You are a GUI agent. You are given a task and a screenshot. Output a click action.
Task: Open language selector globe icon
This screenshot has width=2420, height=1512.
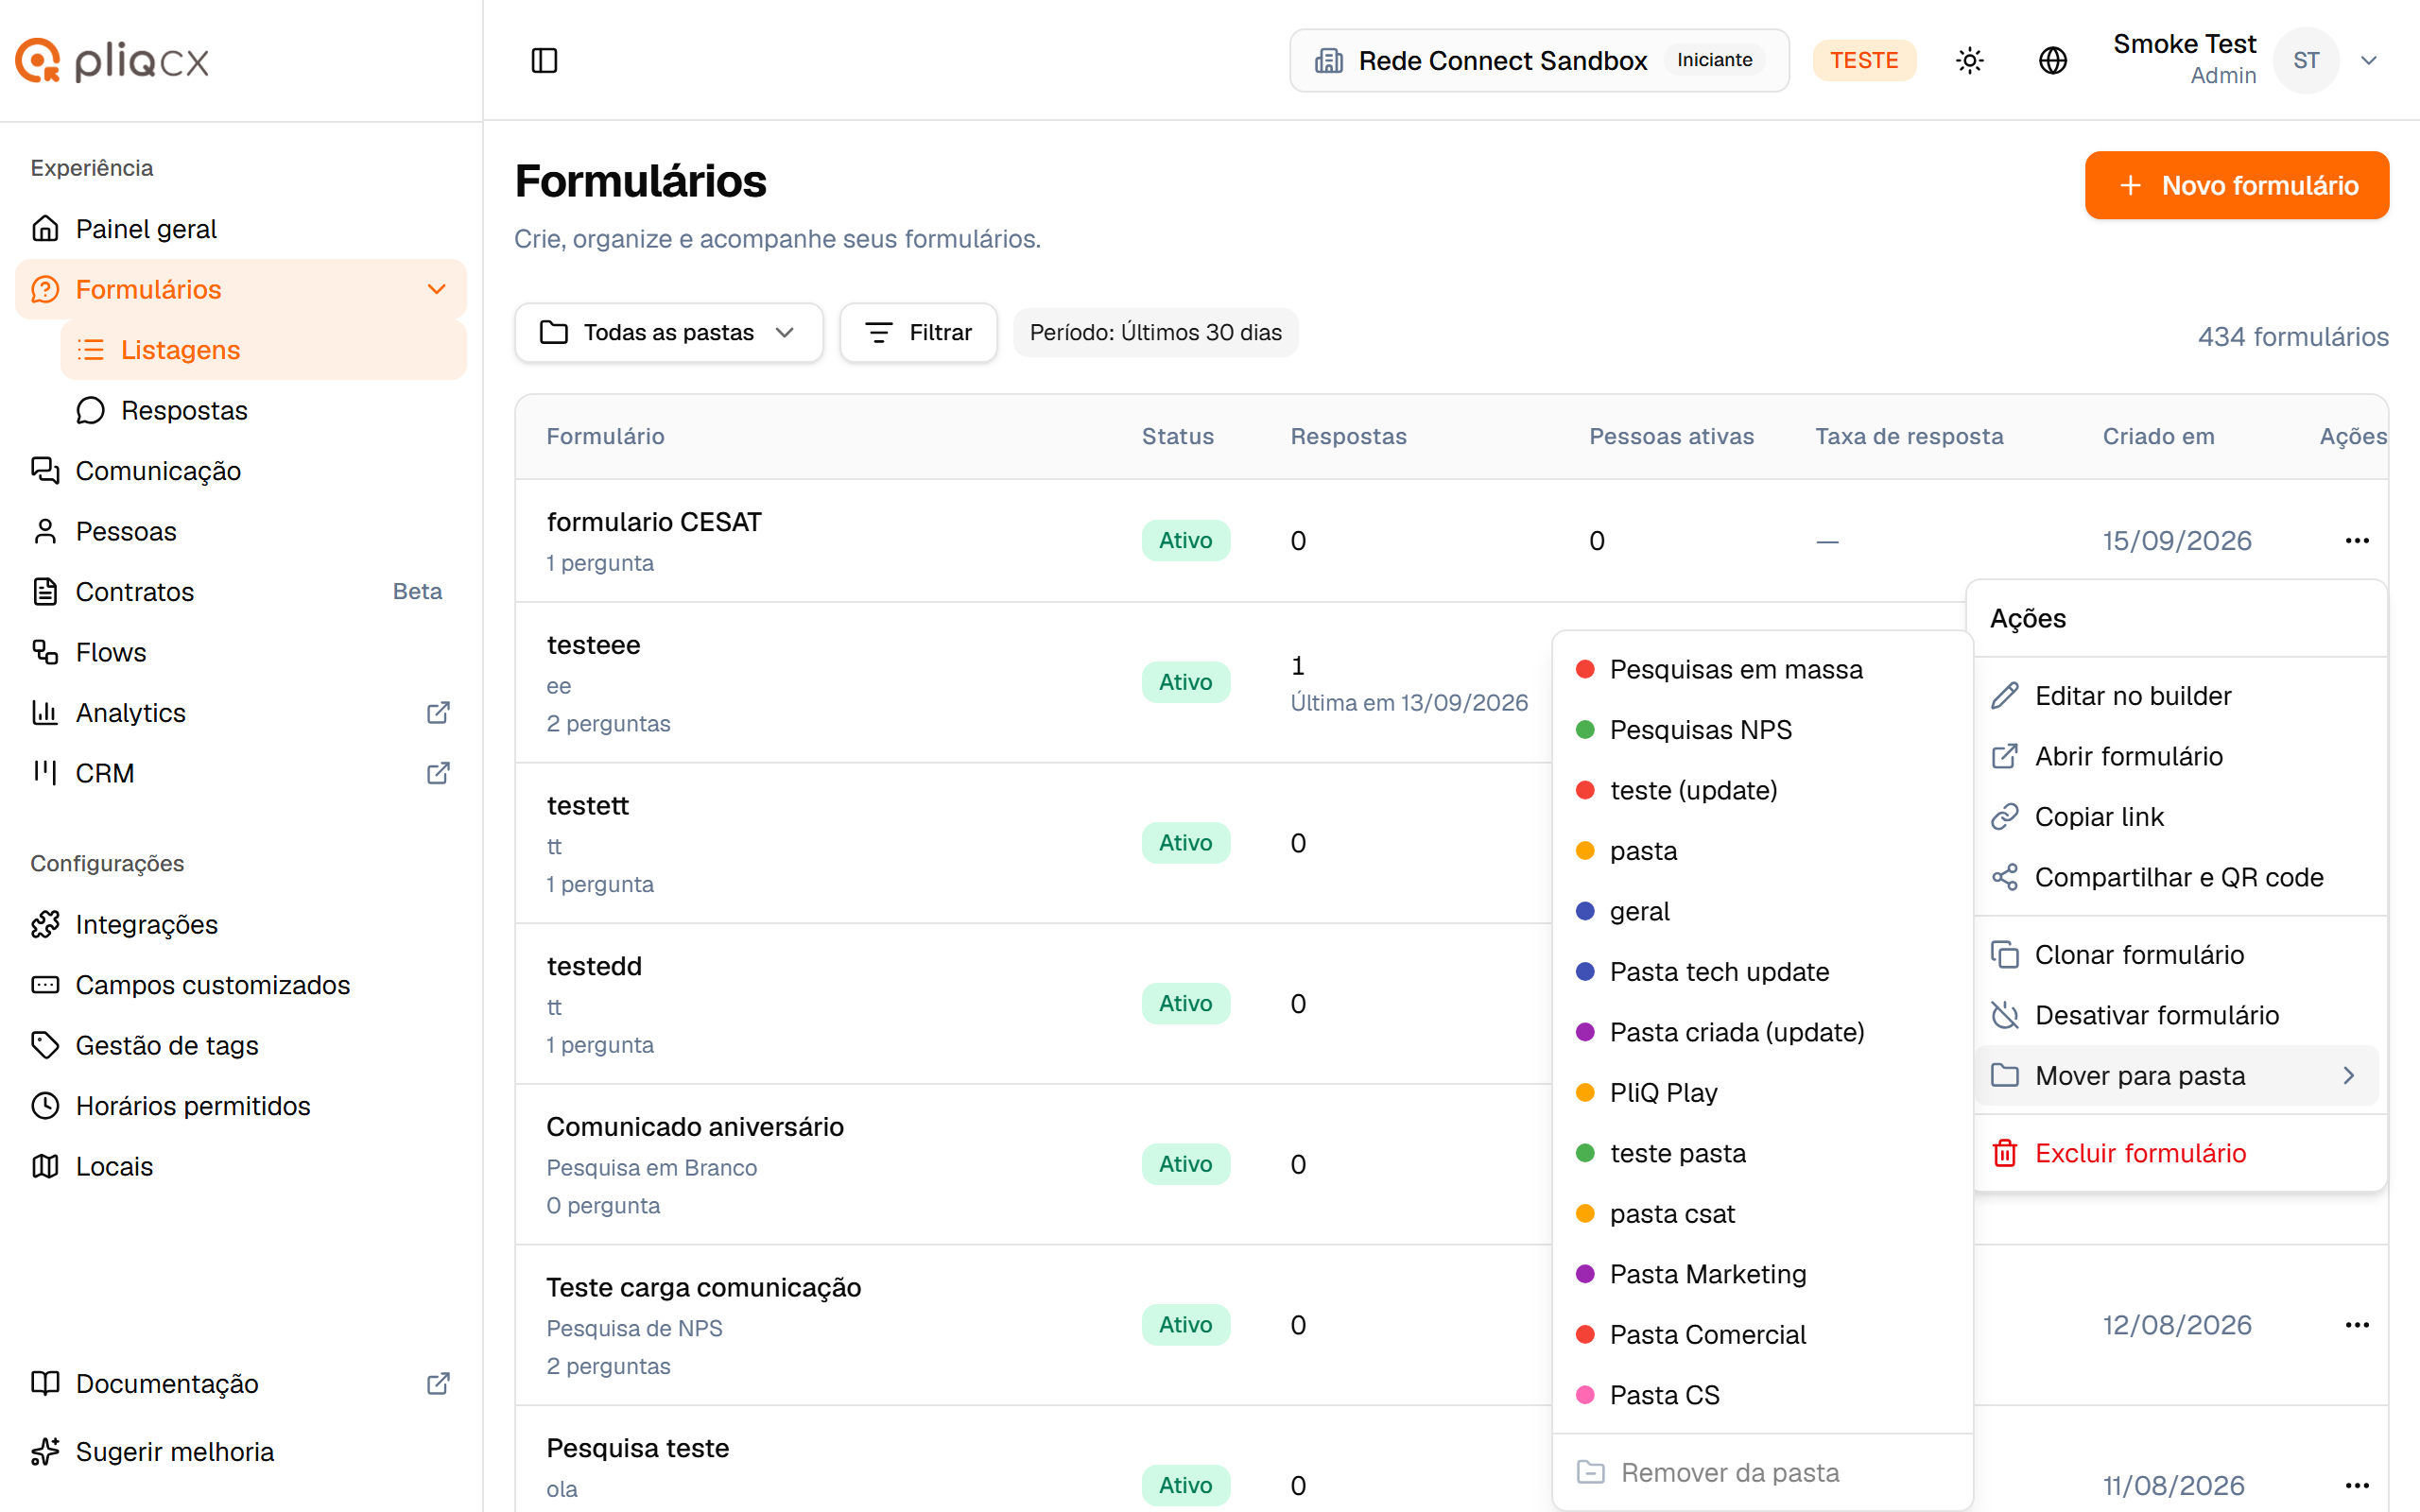2052,60
